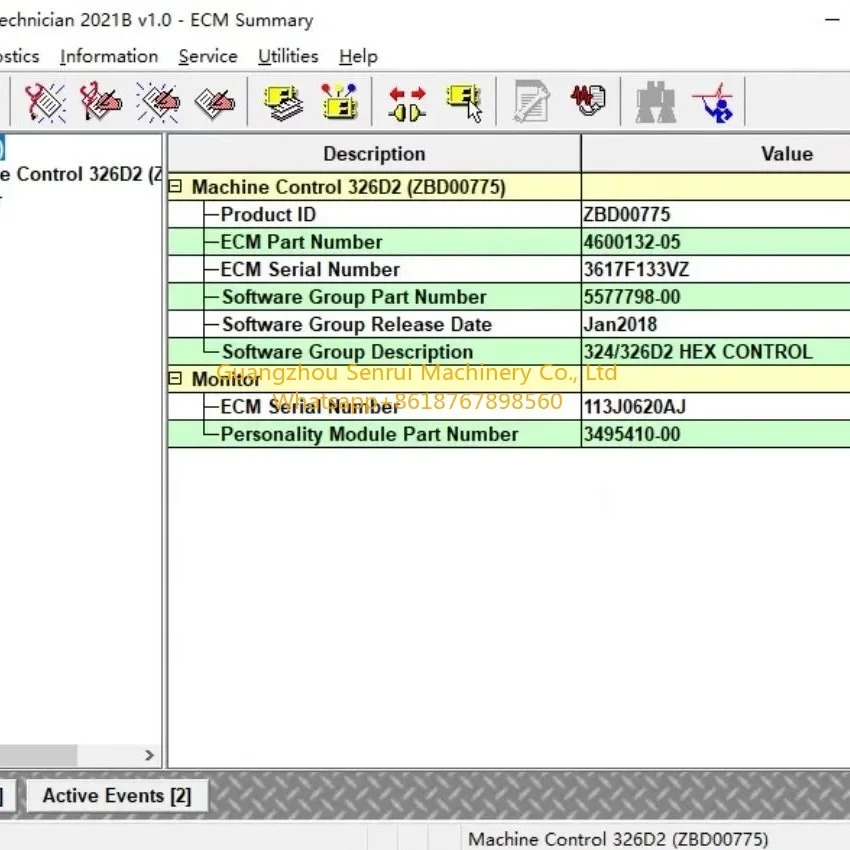
Task: Click the grayed notepad report icon
Action: [531, 102]
